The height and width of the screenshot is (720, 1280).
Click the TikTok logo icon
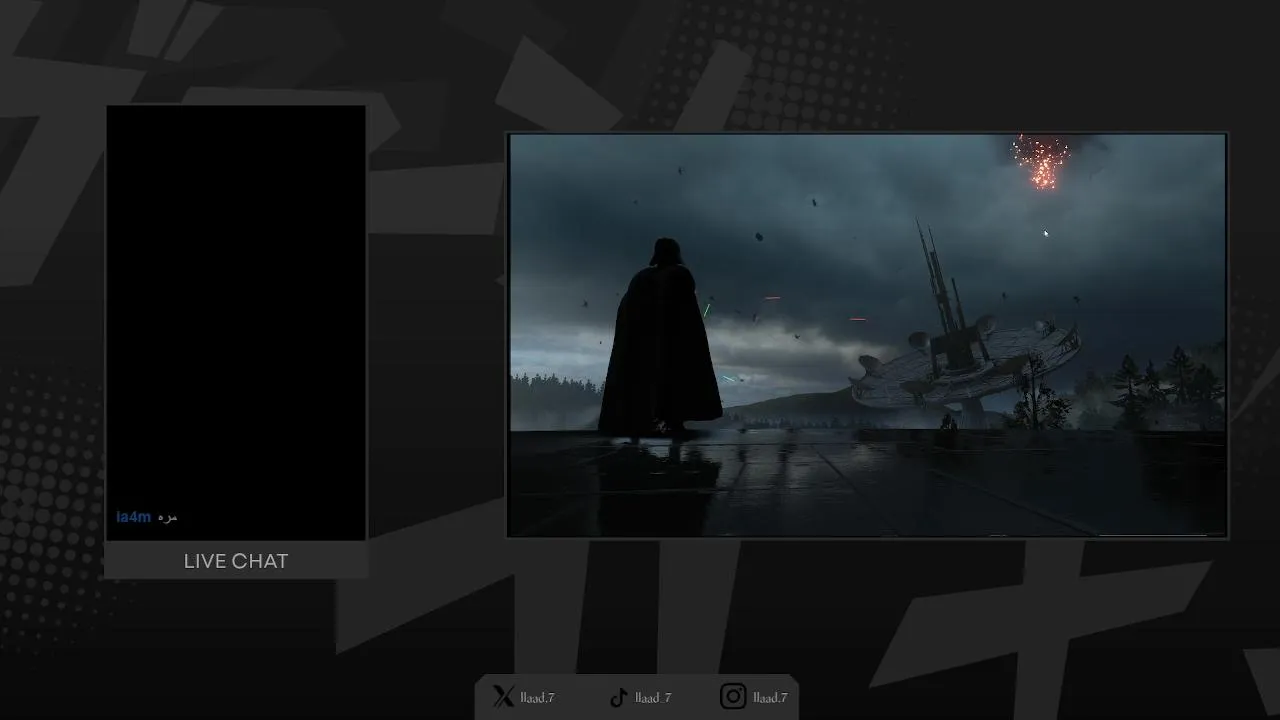tap(618, 697)
